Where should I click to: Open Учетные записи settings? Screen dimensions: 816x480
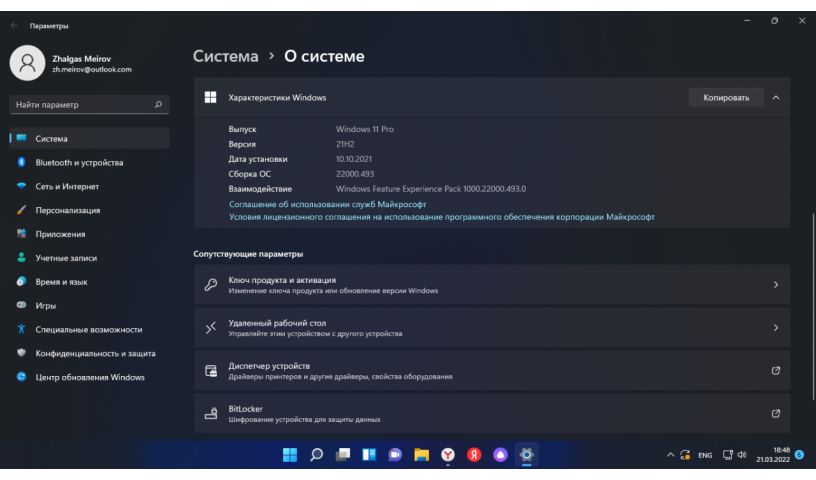[90, 258]
